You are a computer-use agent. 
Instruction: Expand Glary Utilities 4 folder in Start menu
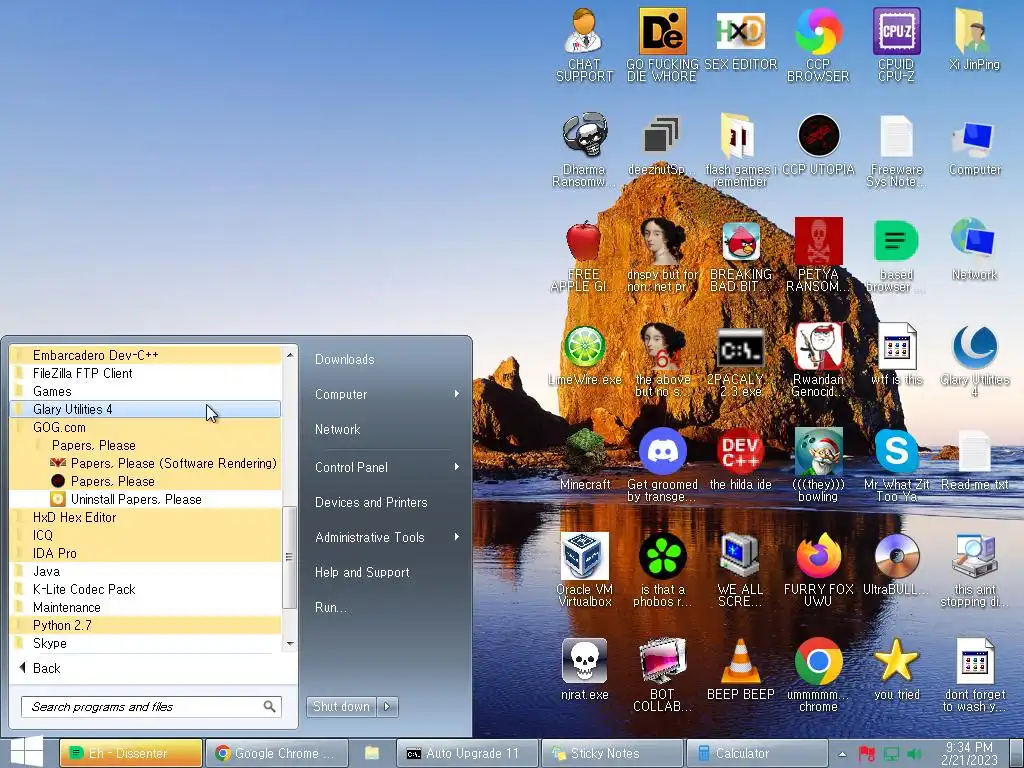pos(145,409)
